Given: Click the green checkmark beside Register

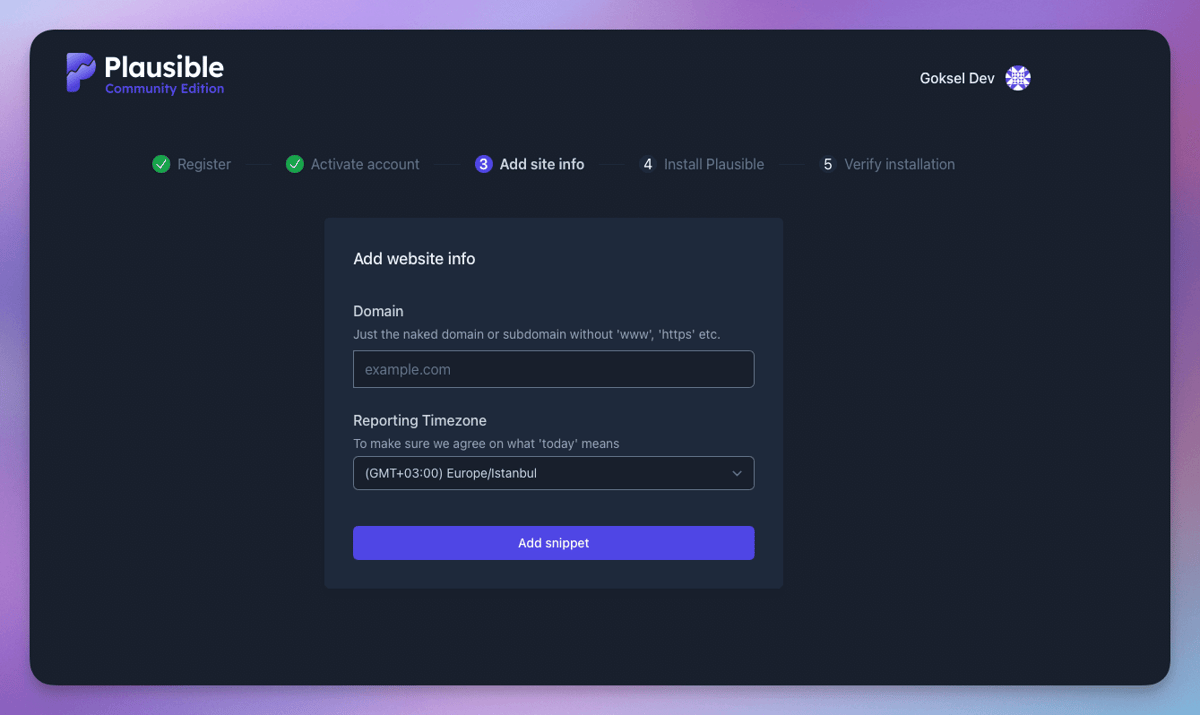Looking at the screenshot, I should coord(161,164).
